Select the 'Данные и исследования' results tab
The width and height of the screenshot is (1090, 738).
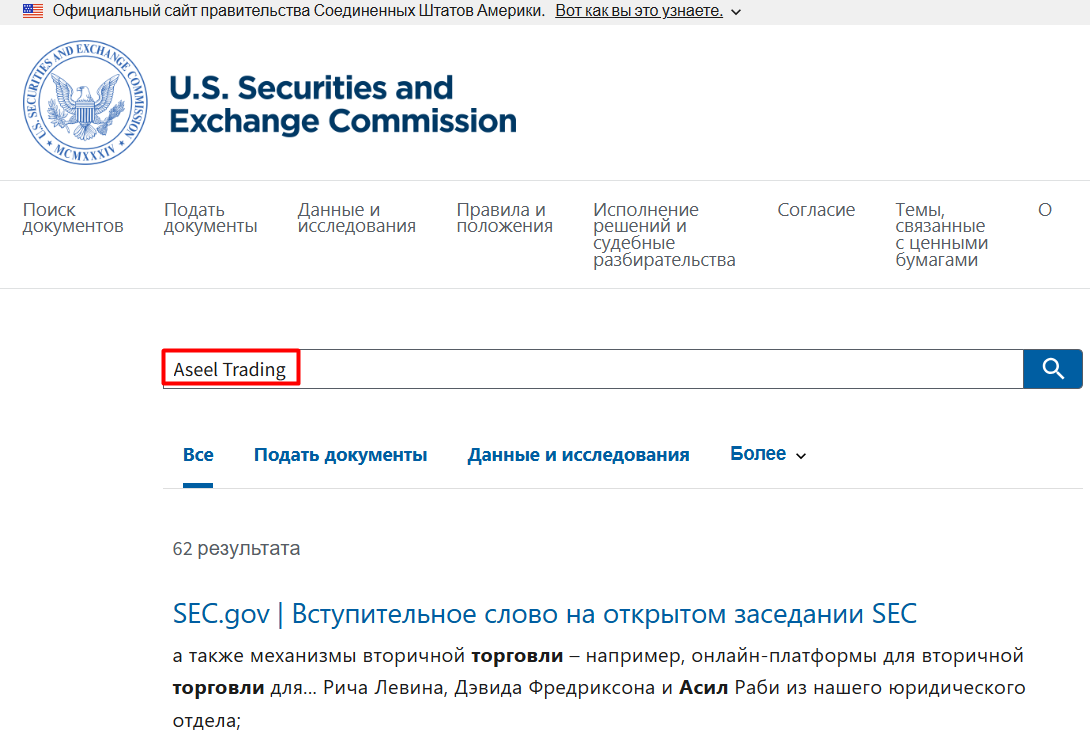pos(578,453)
